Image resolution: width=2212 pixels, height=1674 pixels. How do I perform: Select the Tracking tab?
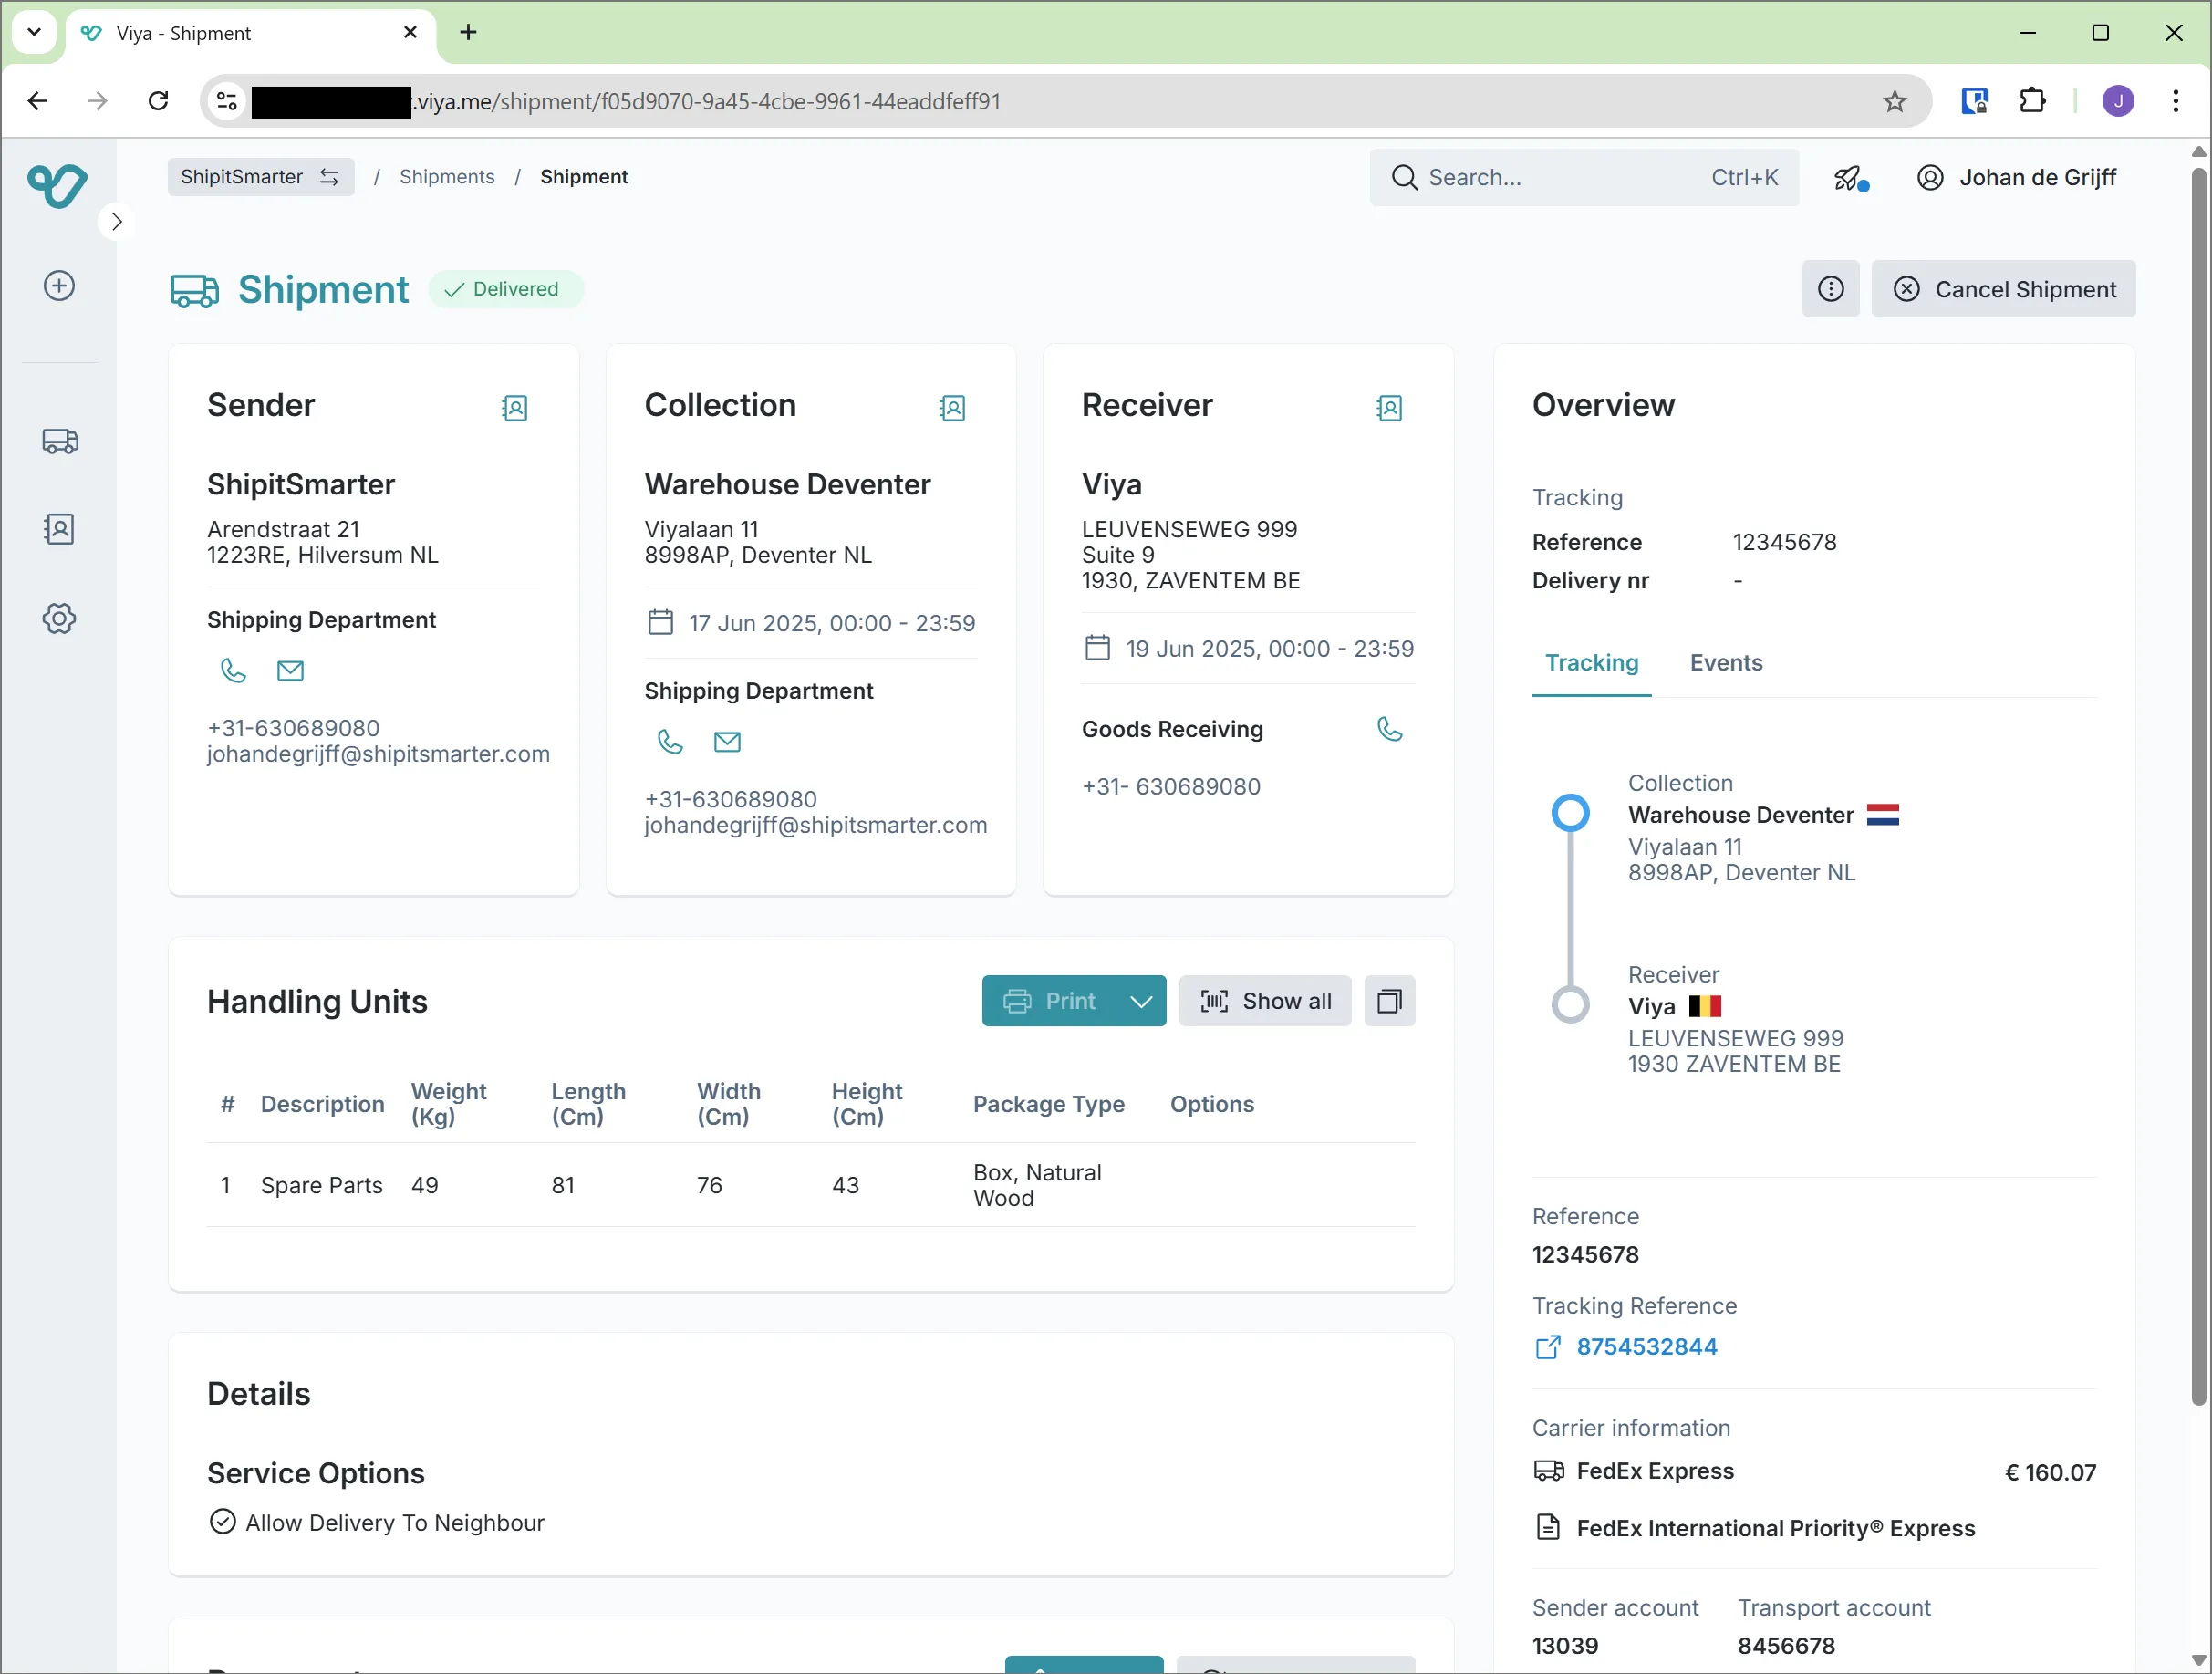point(1591,663)
